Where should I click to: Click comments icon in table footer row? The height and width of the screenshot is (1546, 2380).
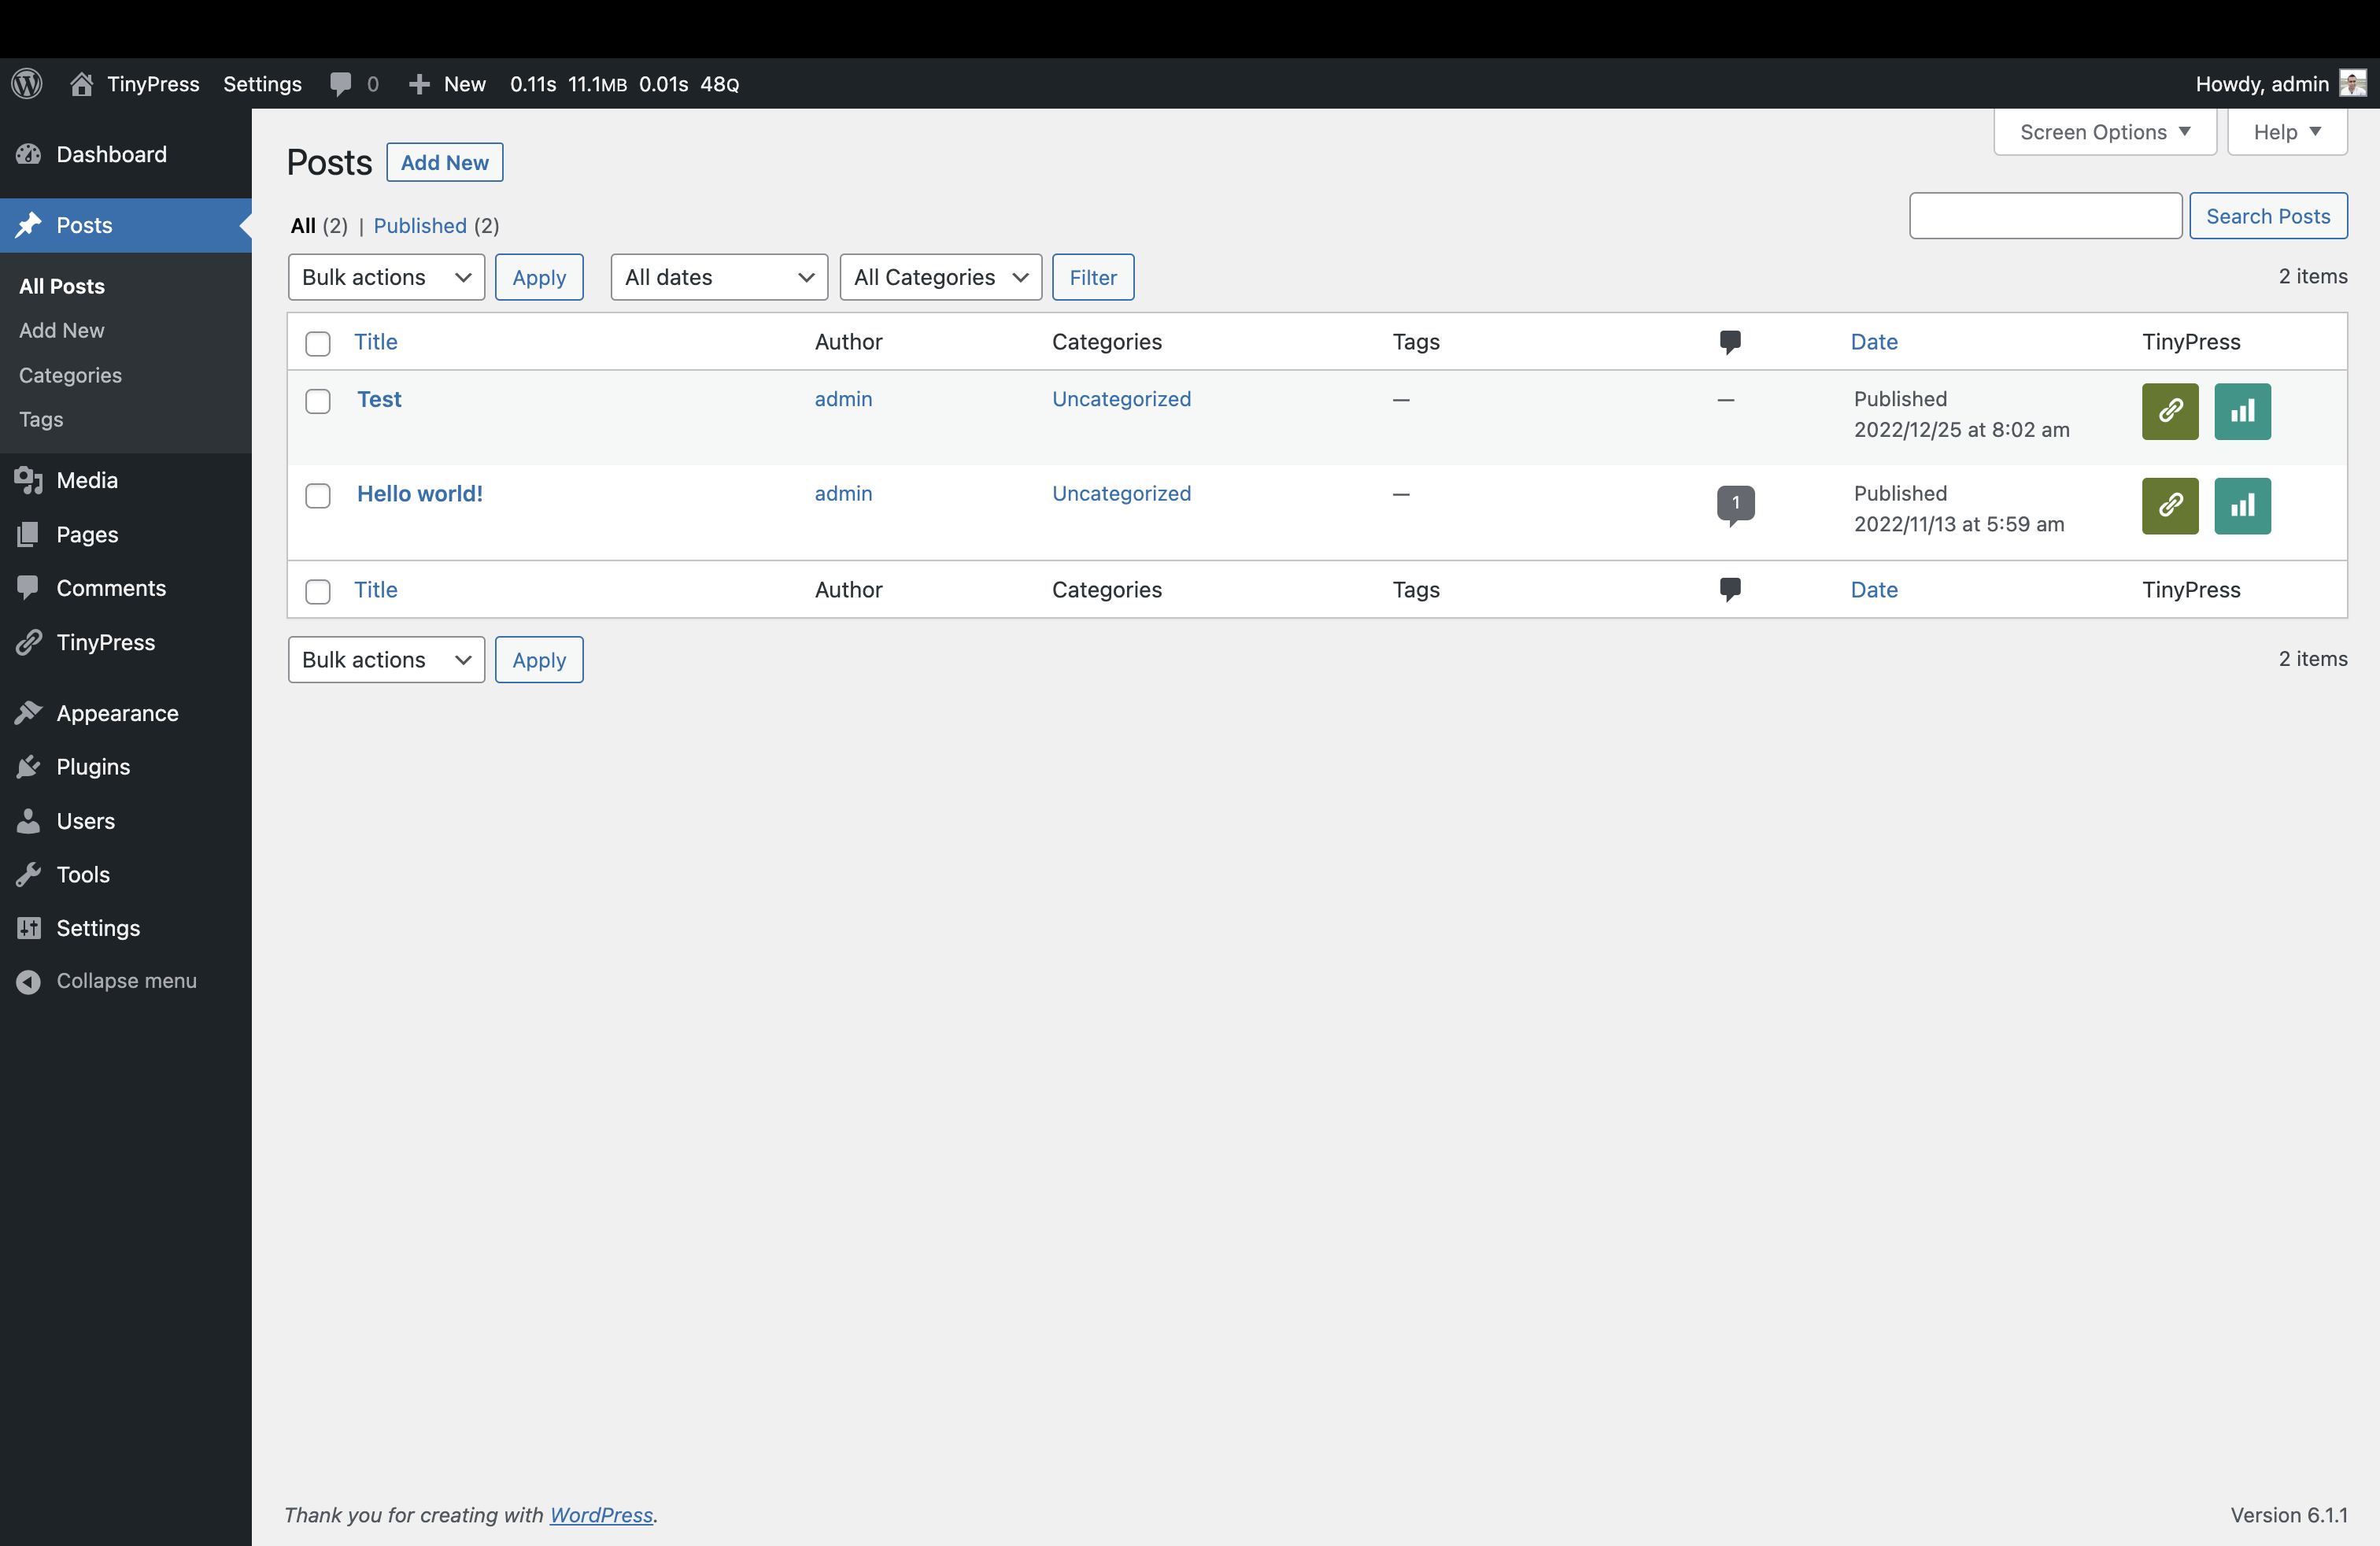tap(1730, 589)
